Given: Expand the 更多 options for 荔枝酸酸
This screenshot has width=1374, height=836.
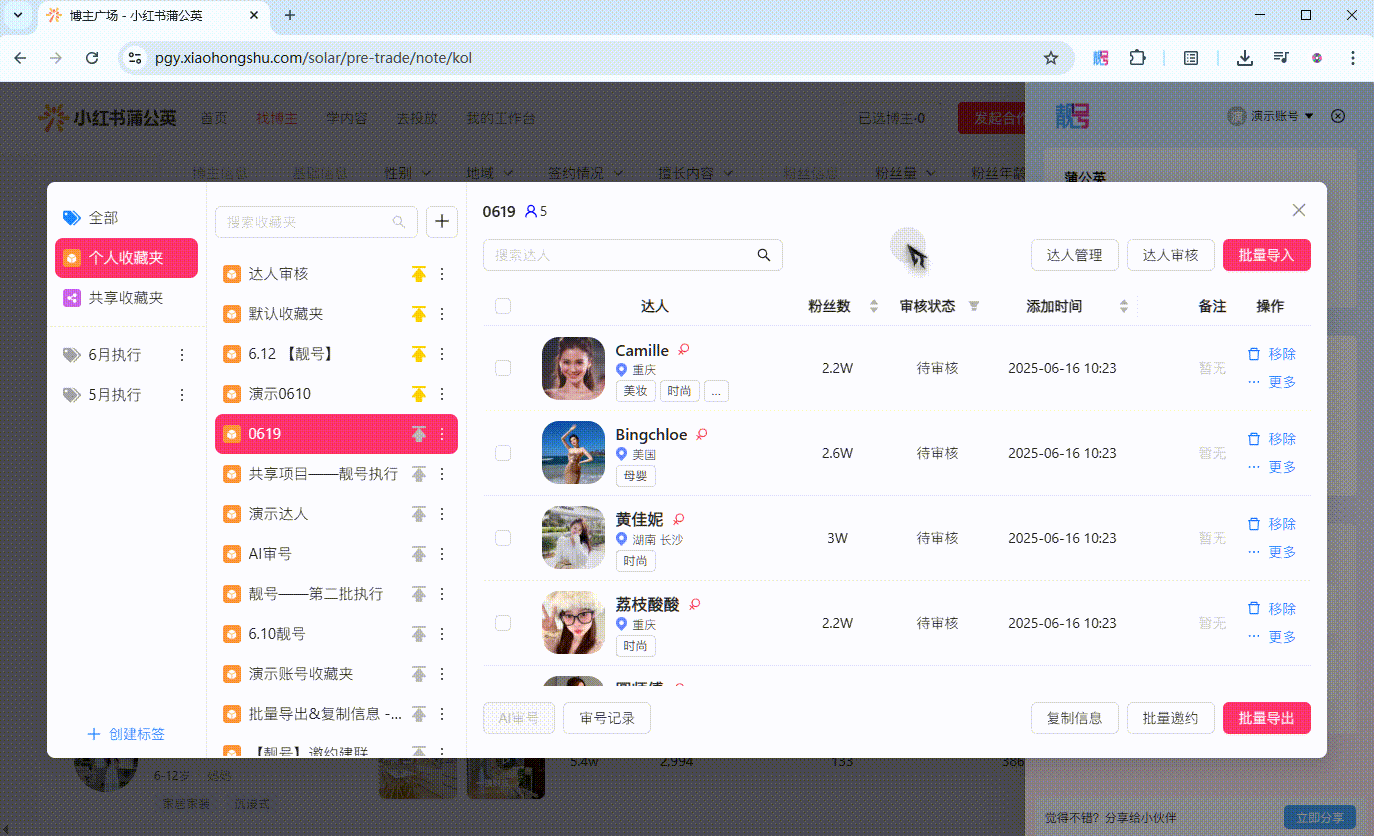Looking at the screenshot, I should tap(1272, 637).
